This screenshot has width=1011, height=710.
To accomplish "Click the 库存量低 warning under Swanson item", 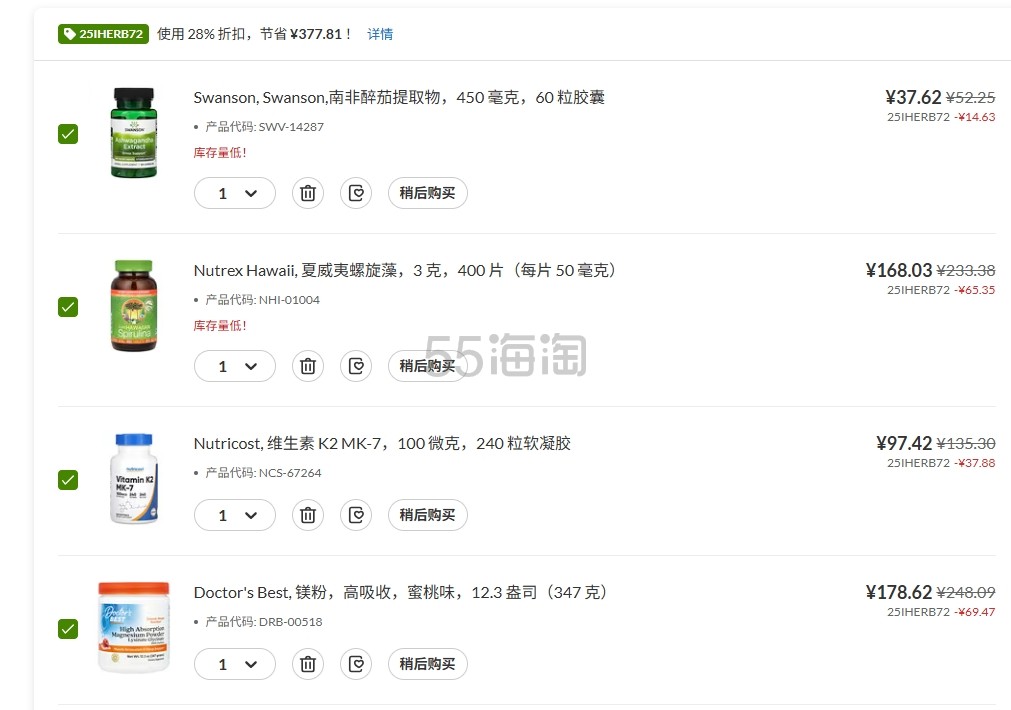I will point(220,153).
